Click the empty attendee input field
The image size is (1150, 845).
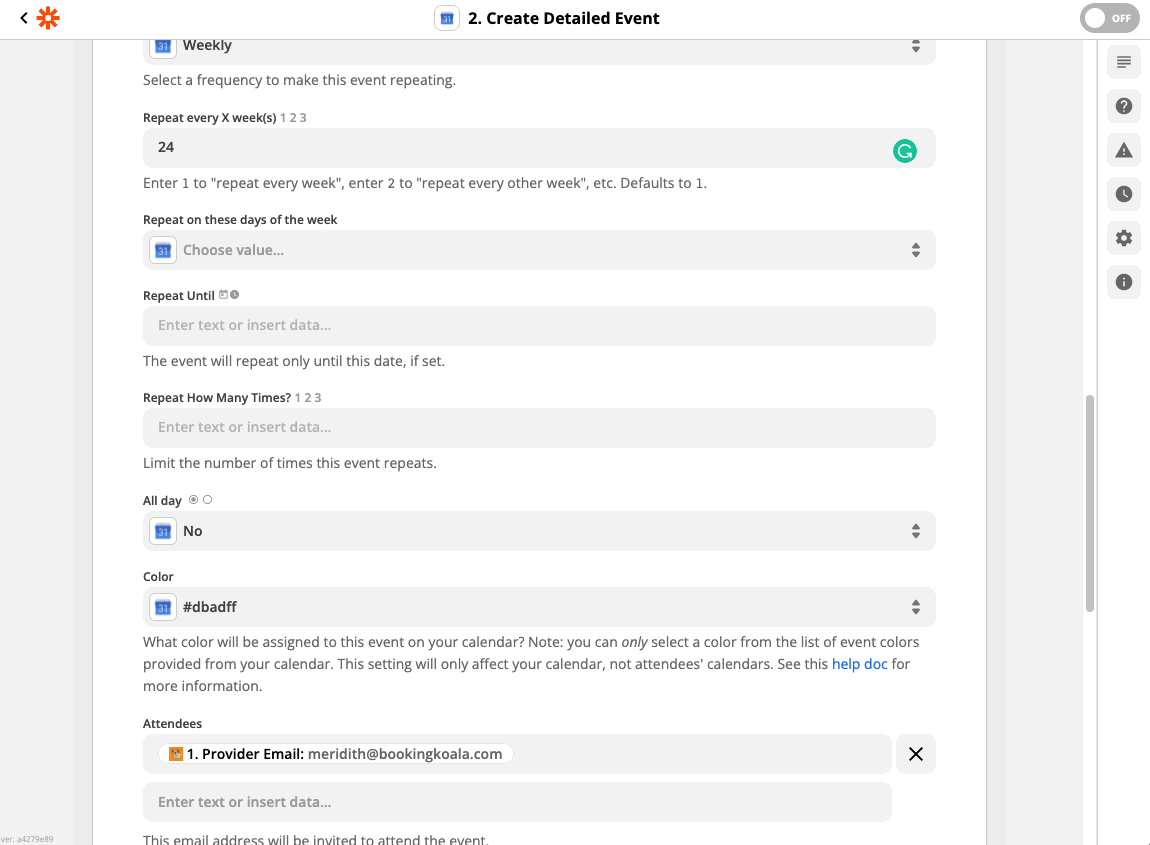tap(517, 802)
